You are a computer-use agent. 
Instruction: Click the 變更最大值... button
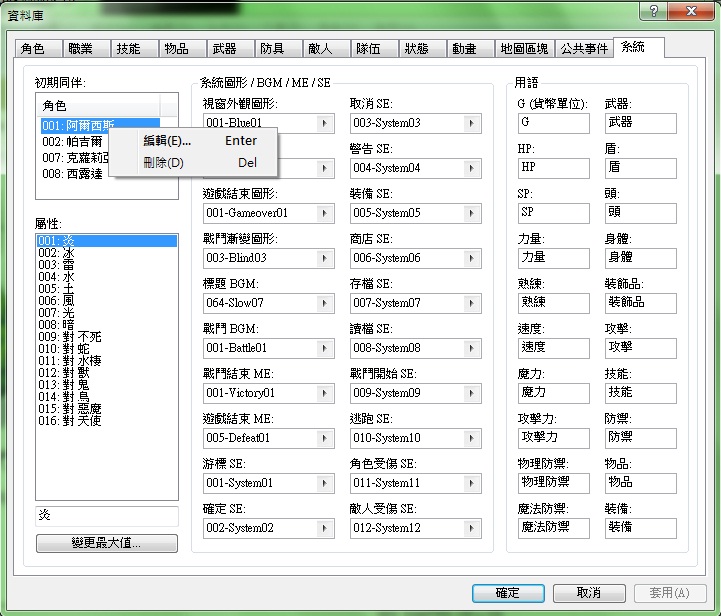107,543
